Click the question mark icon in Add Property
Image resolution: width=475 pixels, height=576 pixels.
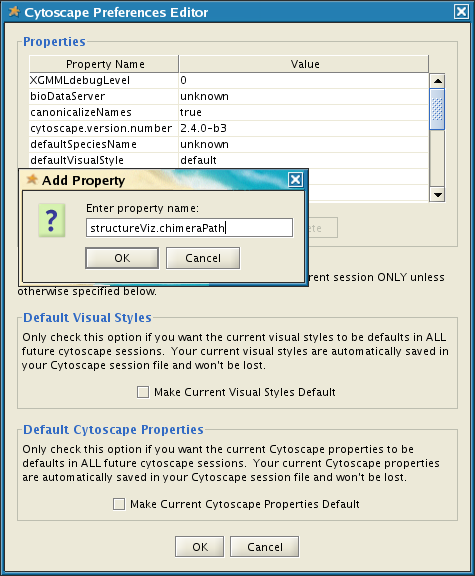(x=52, y=220)
